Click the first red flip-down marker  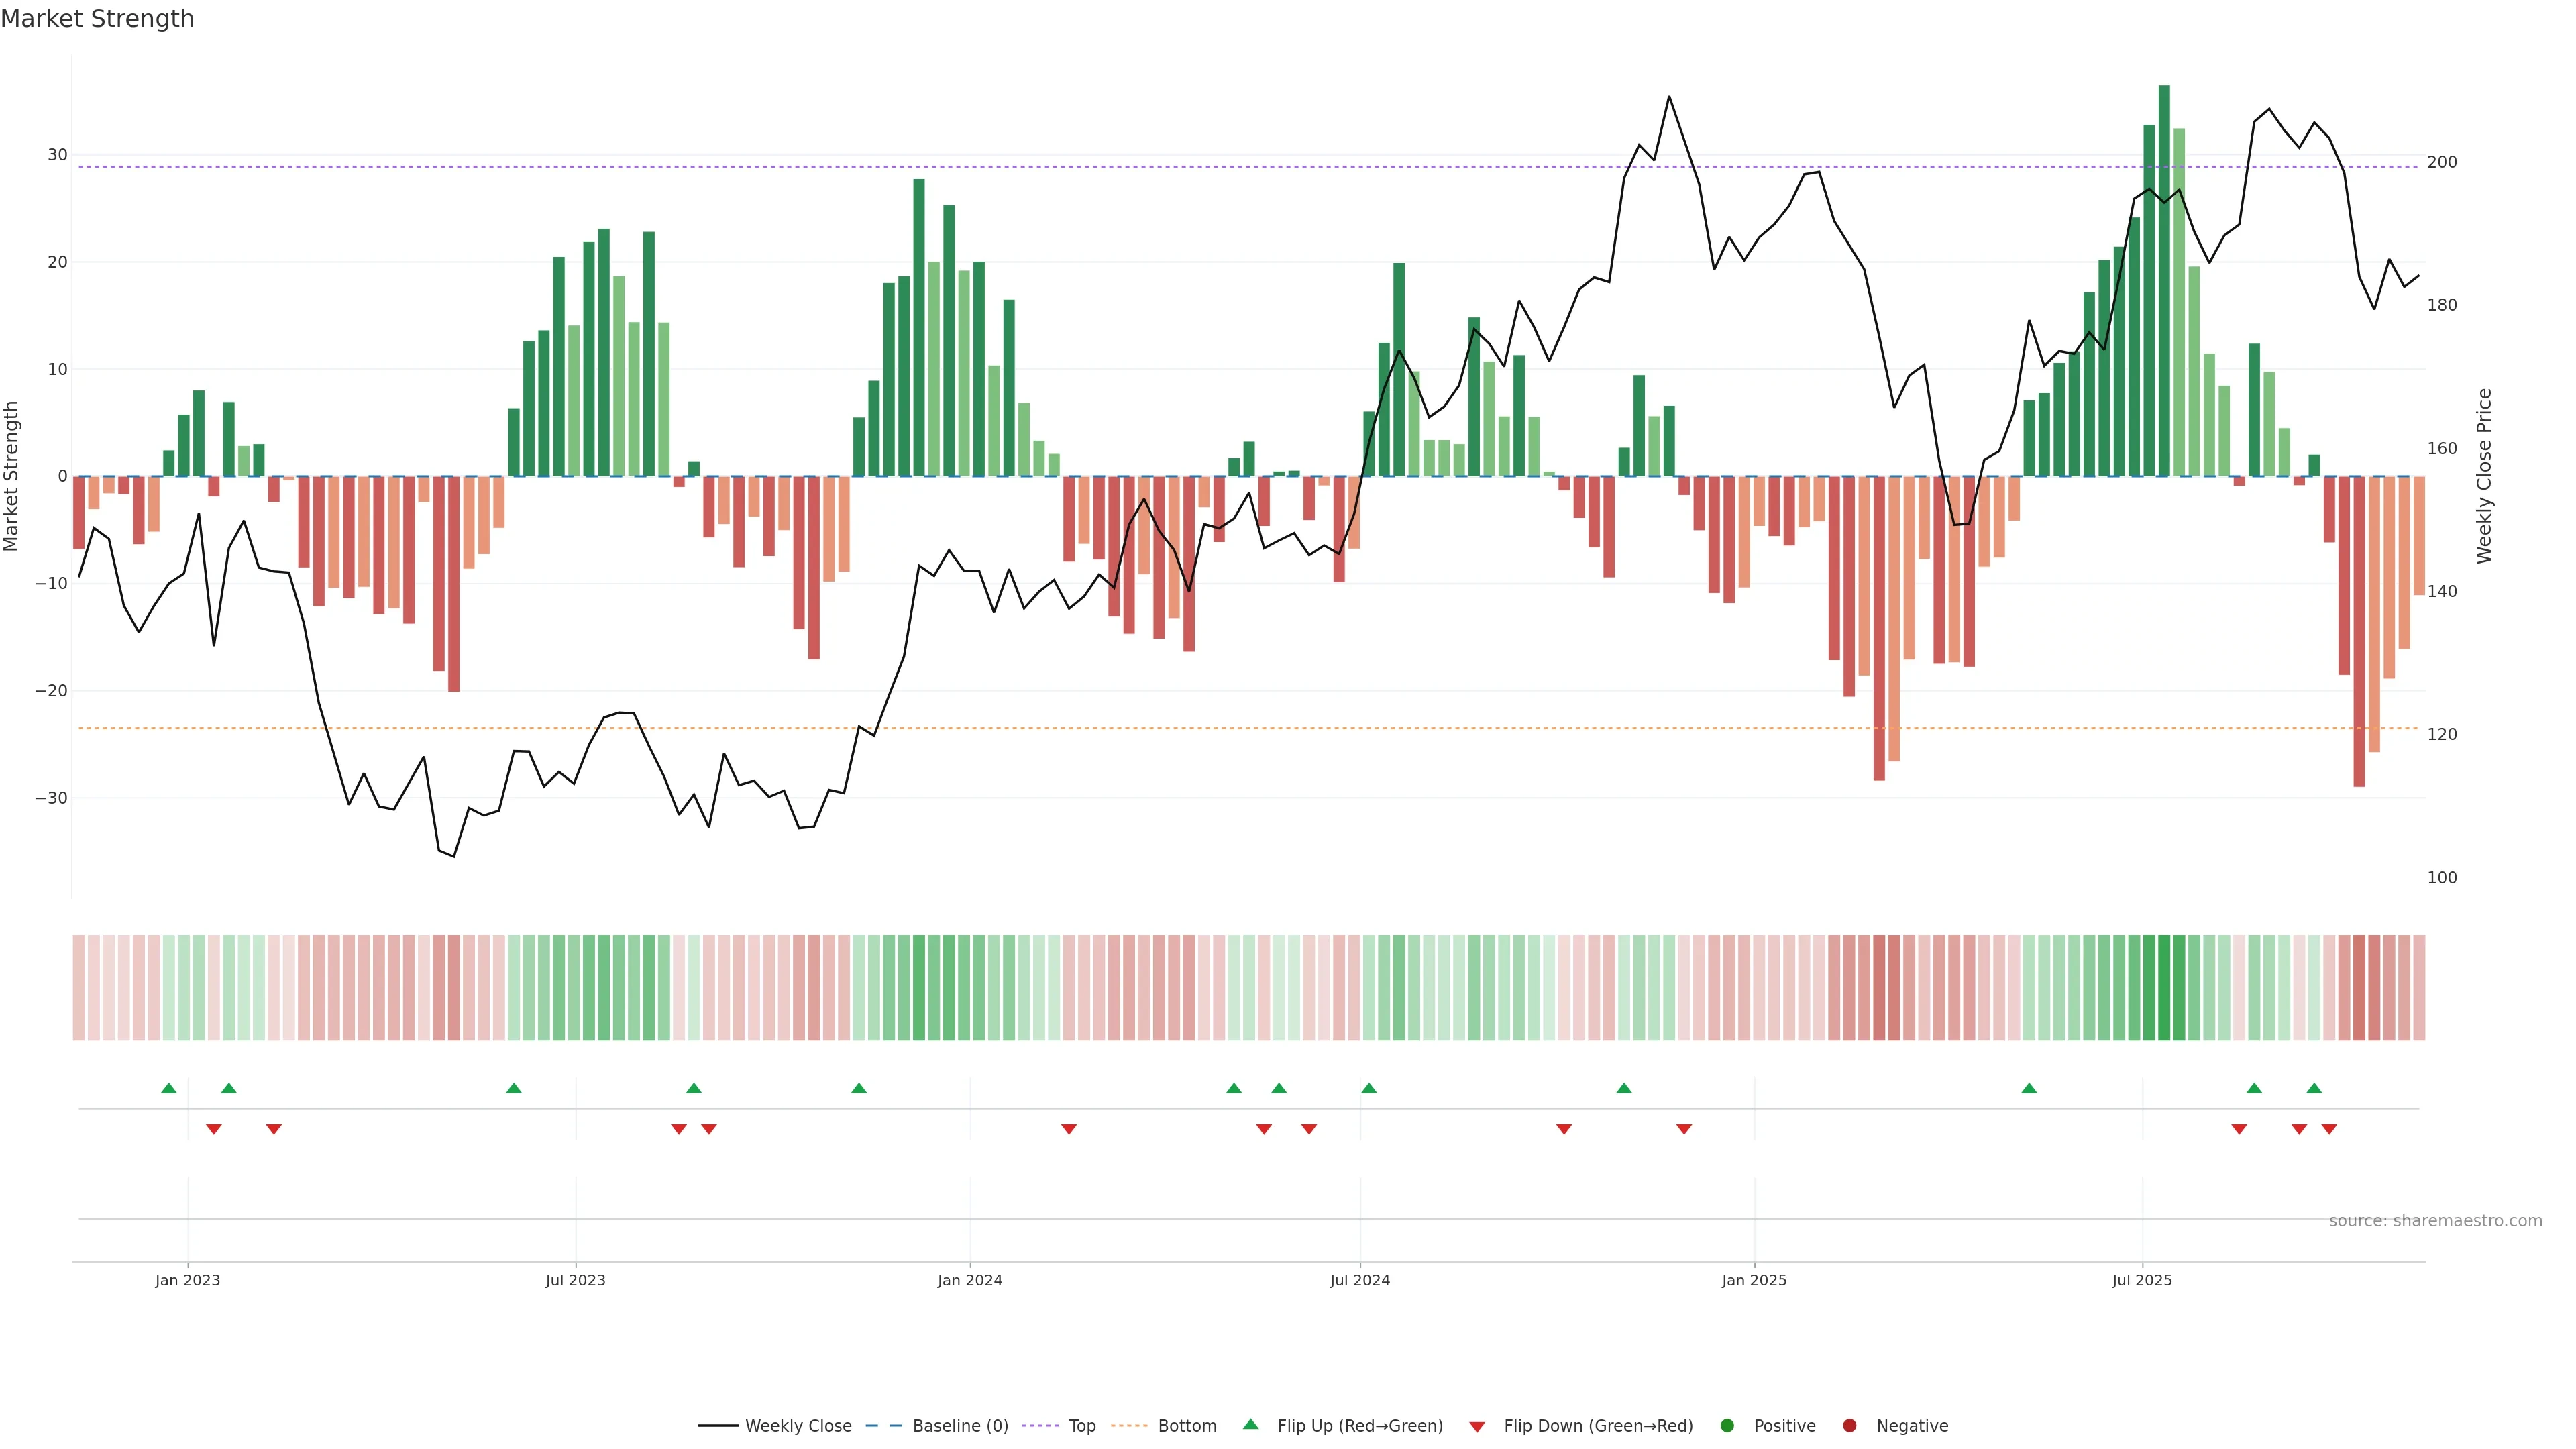click(213, 1129)
